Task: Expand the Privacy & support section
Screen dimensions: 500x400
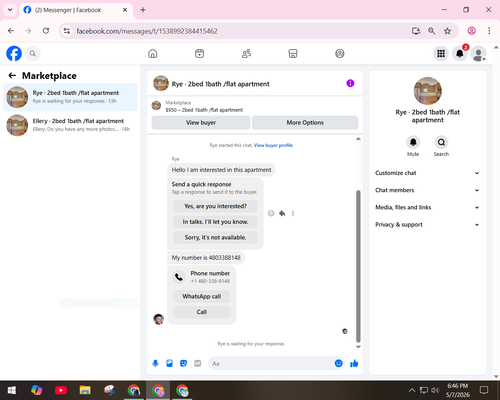Action: click(x=427, y=225)
